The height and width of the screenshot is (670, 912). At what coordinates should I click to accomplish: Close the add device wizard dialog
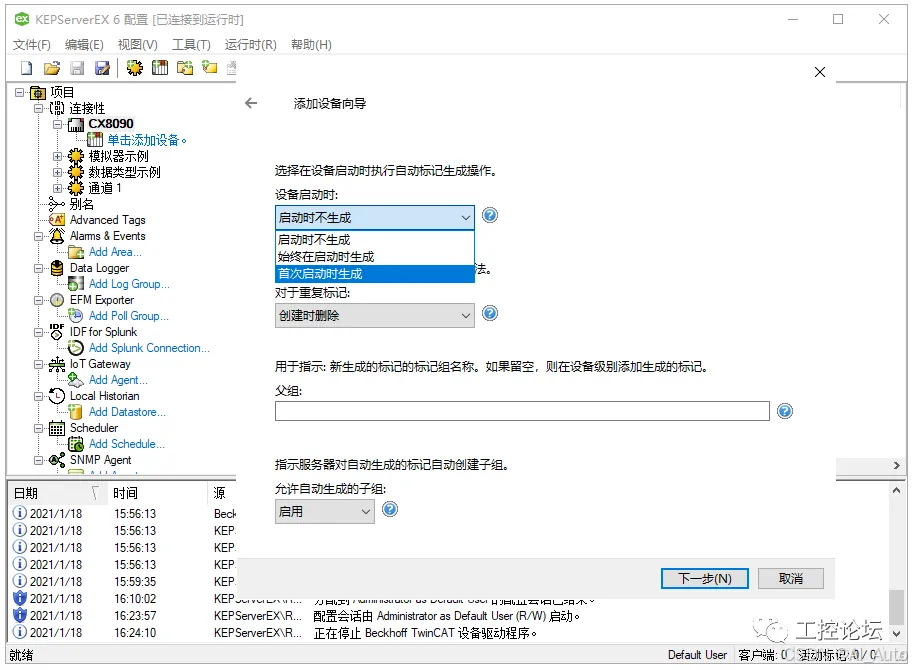[820, 72]
